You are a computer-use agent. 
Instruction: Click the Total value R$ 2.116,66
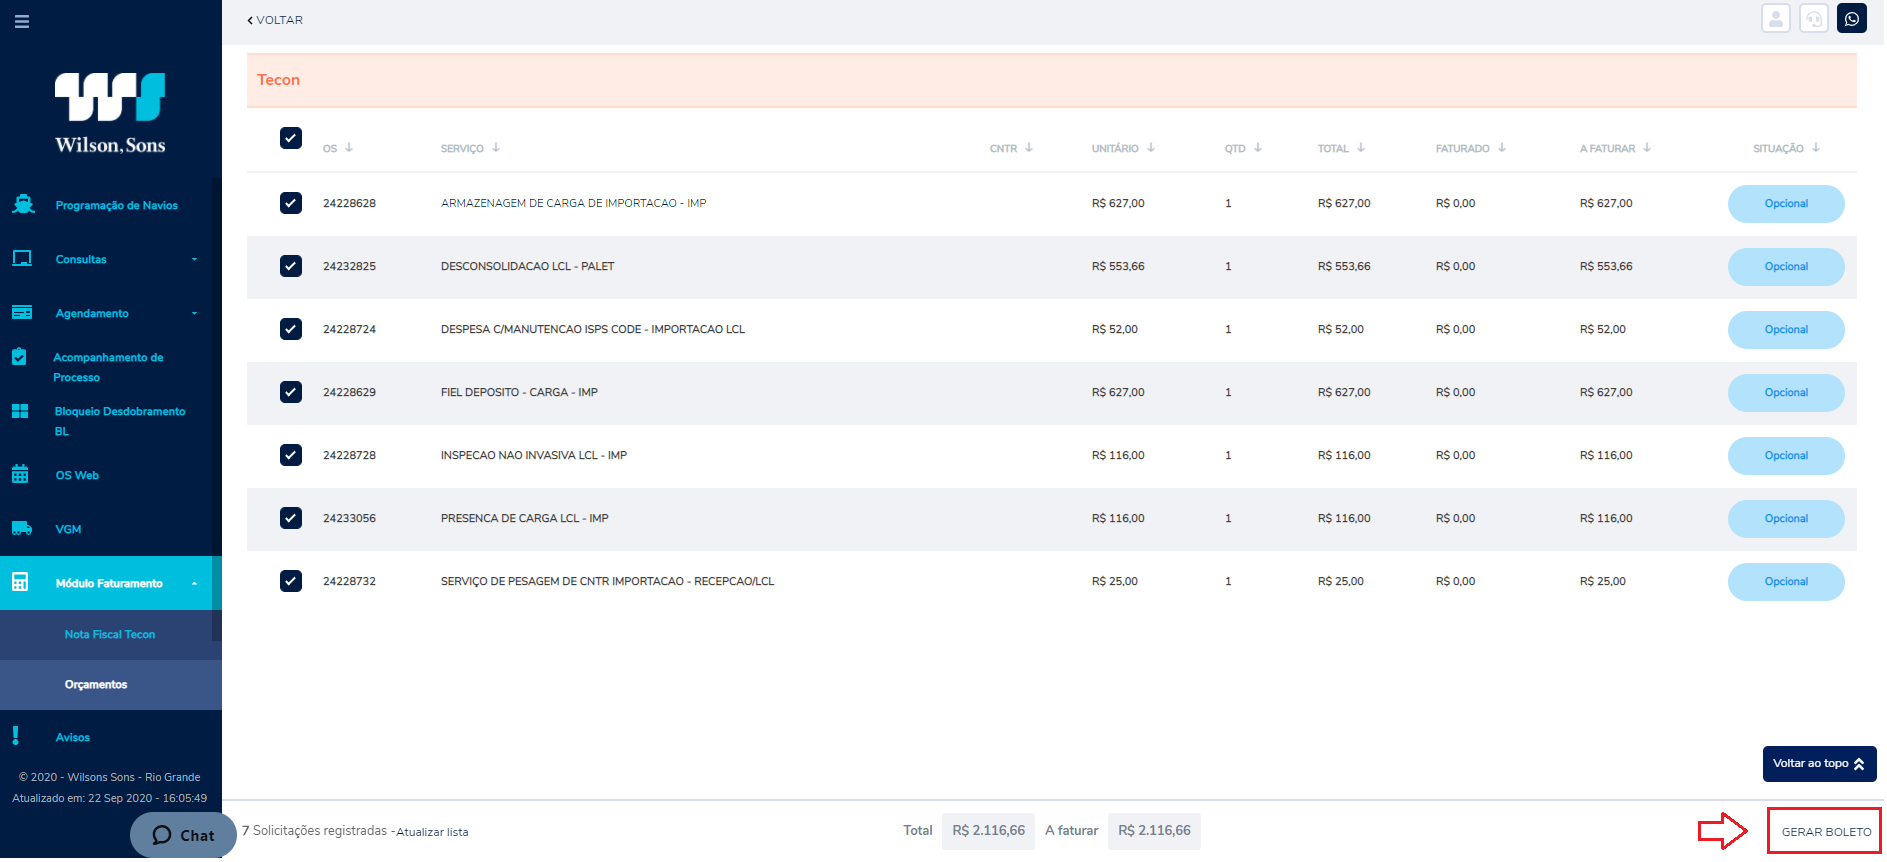coord(988,831)
